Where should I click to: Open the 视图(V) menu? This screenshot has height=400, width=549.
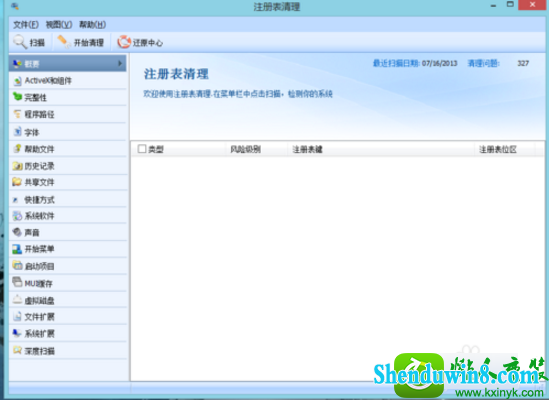click(x=58, y=25)
